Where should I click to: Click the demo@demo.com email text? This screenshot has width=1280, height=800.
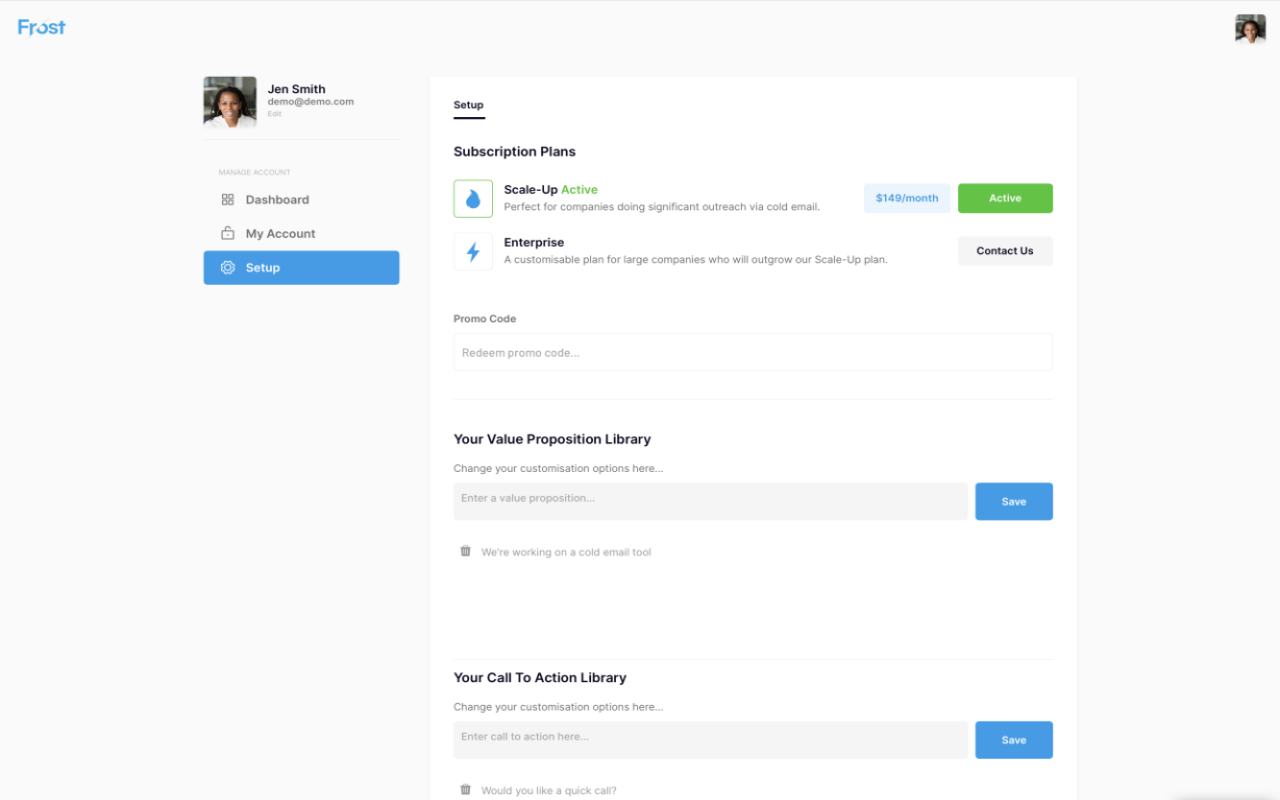point(311,101)
